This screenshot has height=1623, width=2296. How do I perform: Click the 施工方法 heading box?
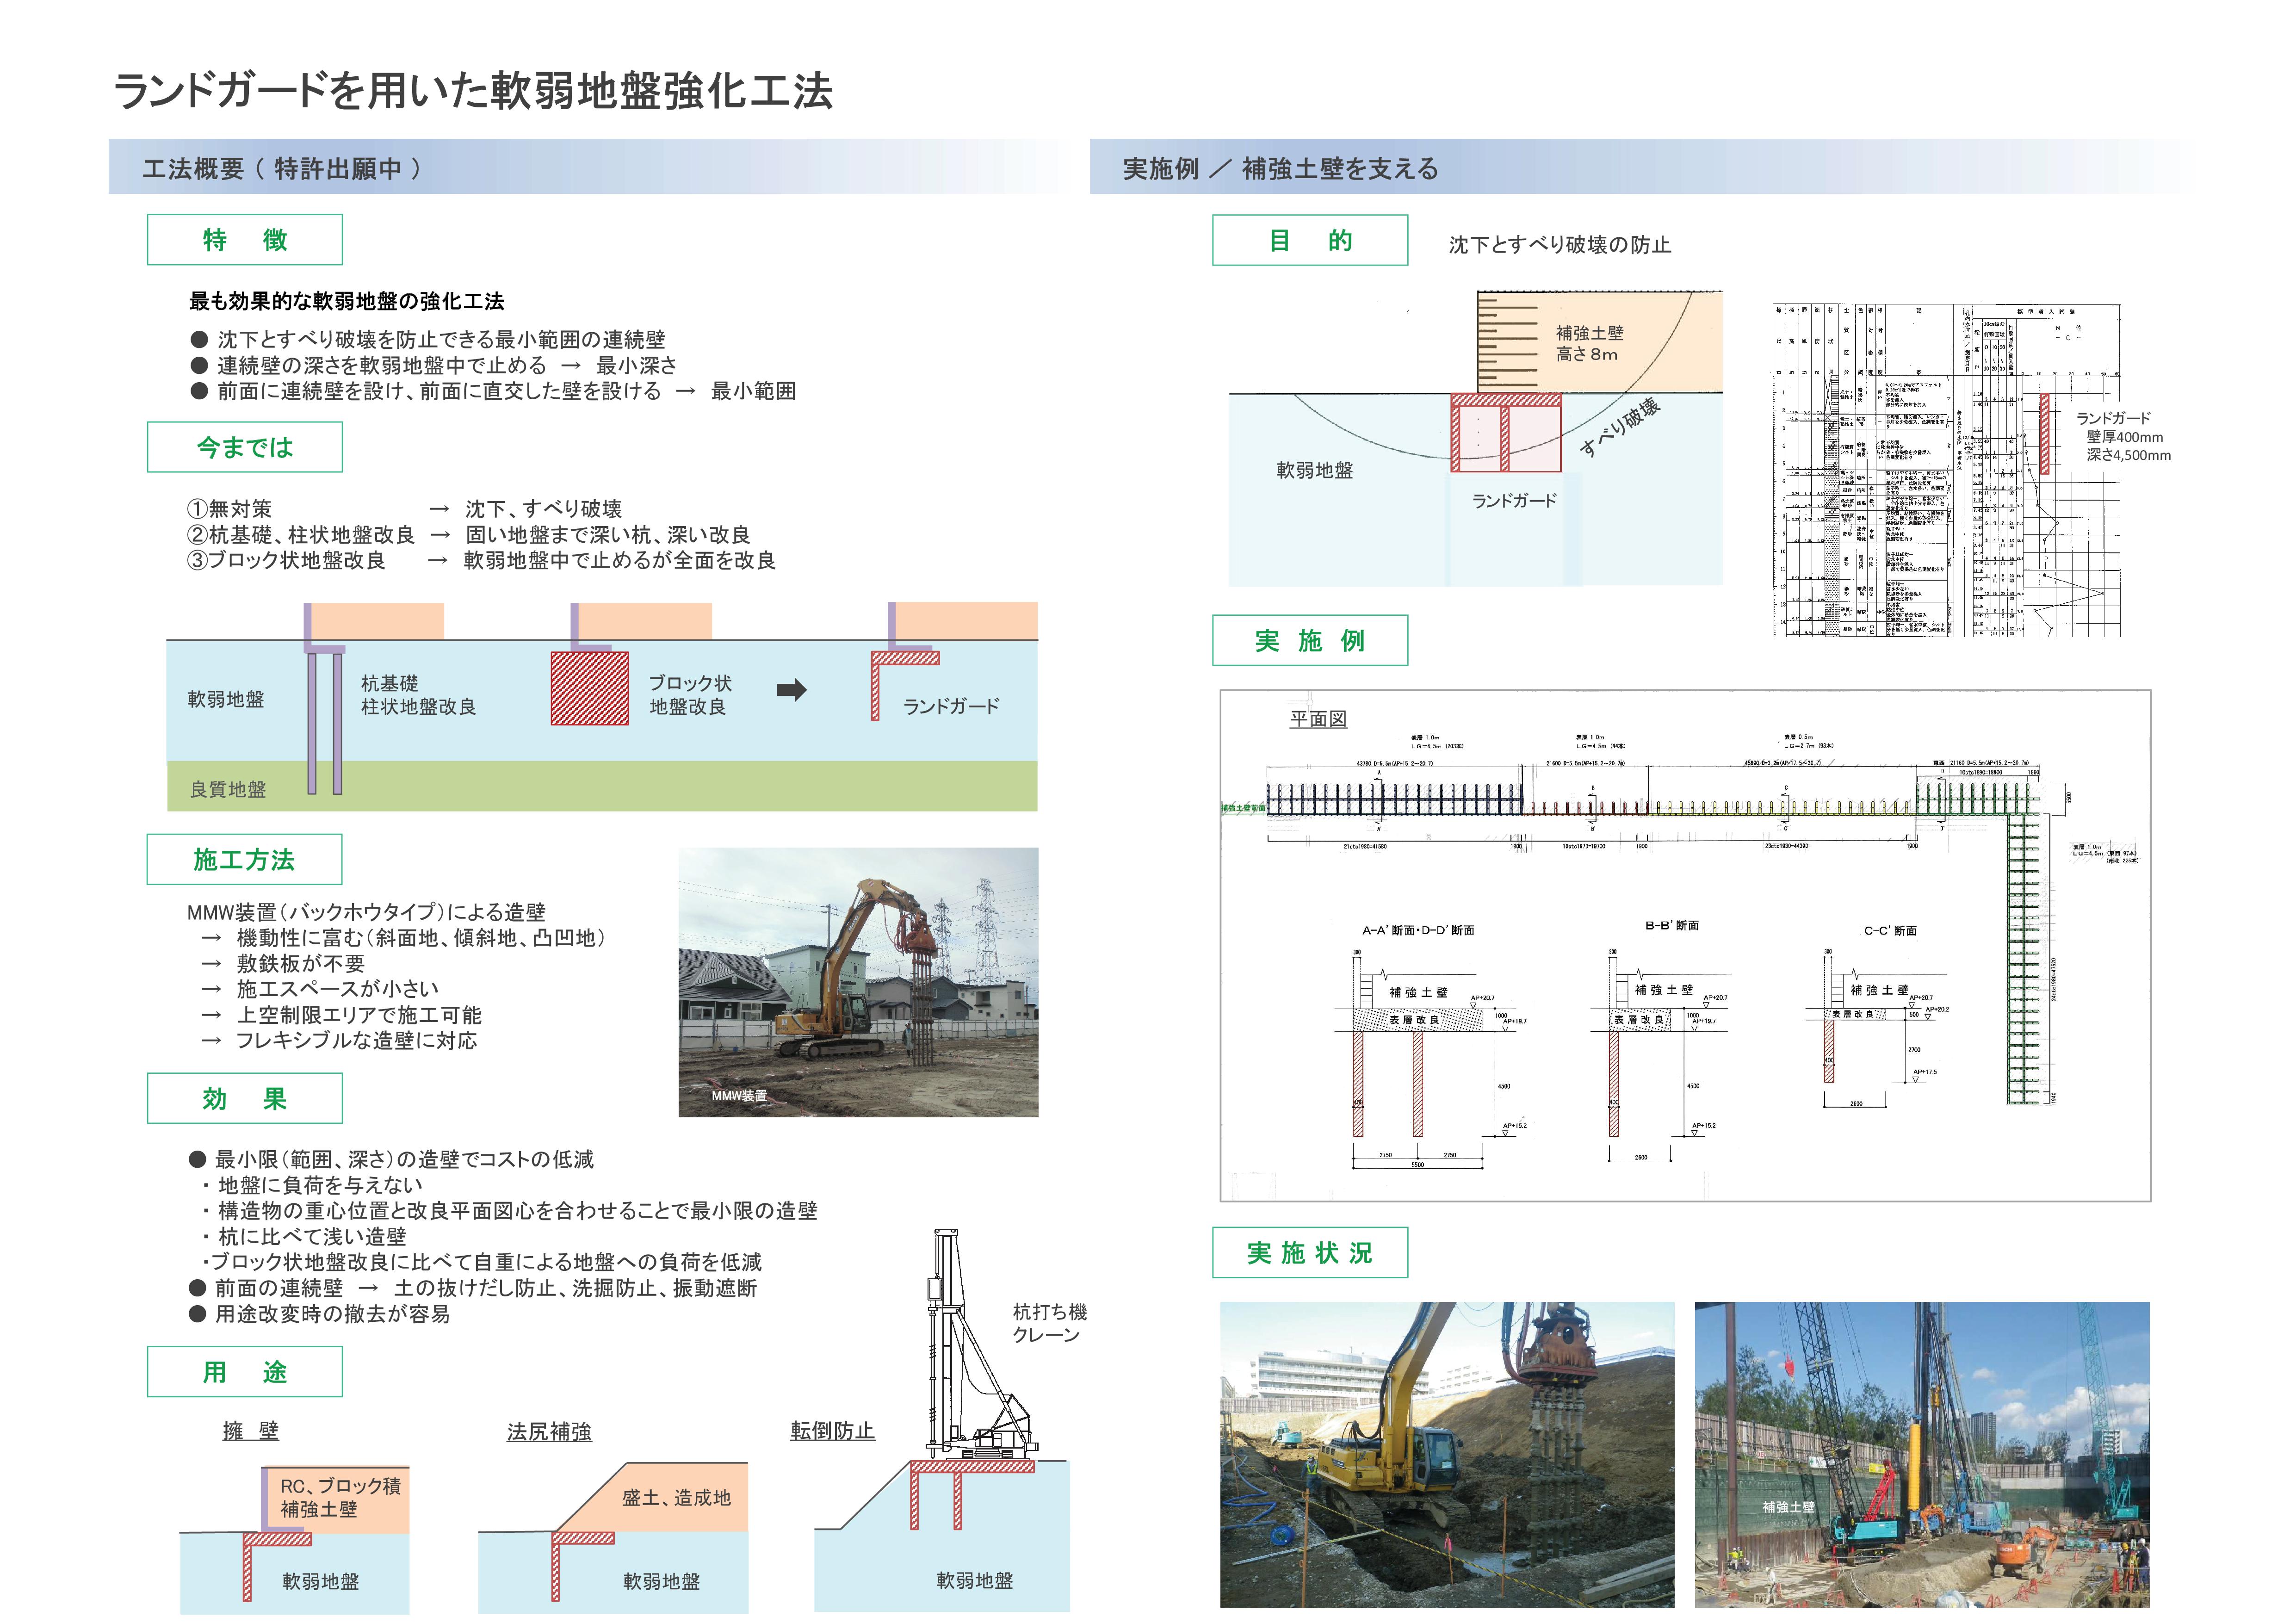(245, 859)
